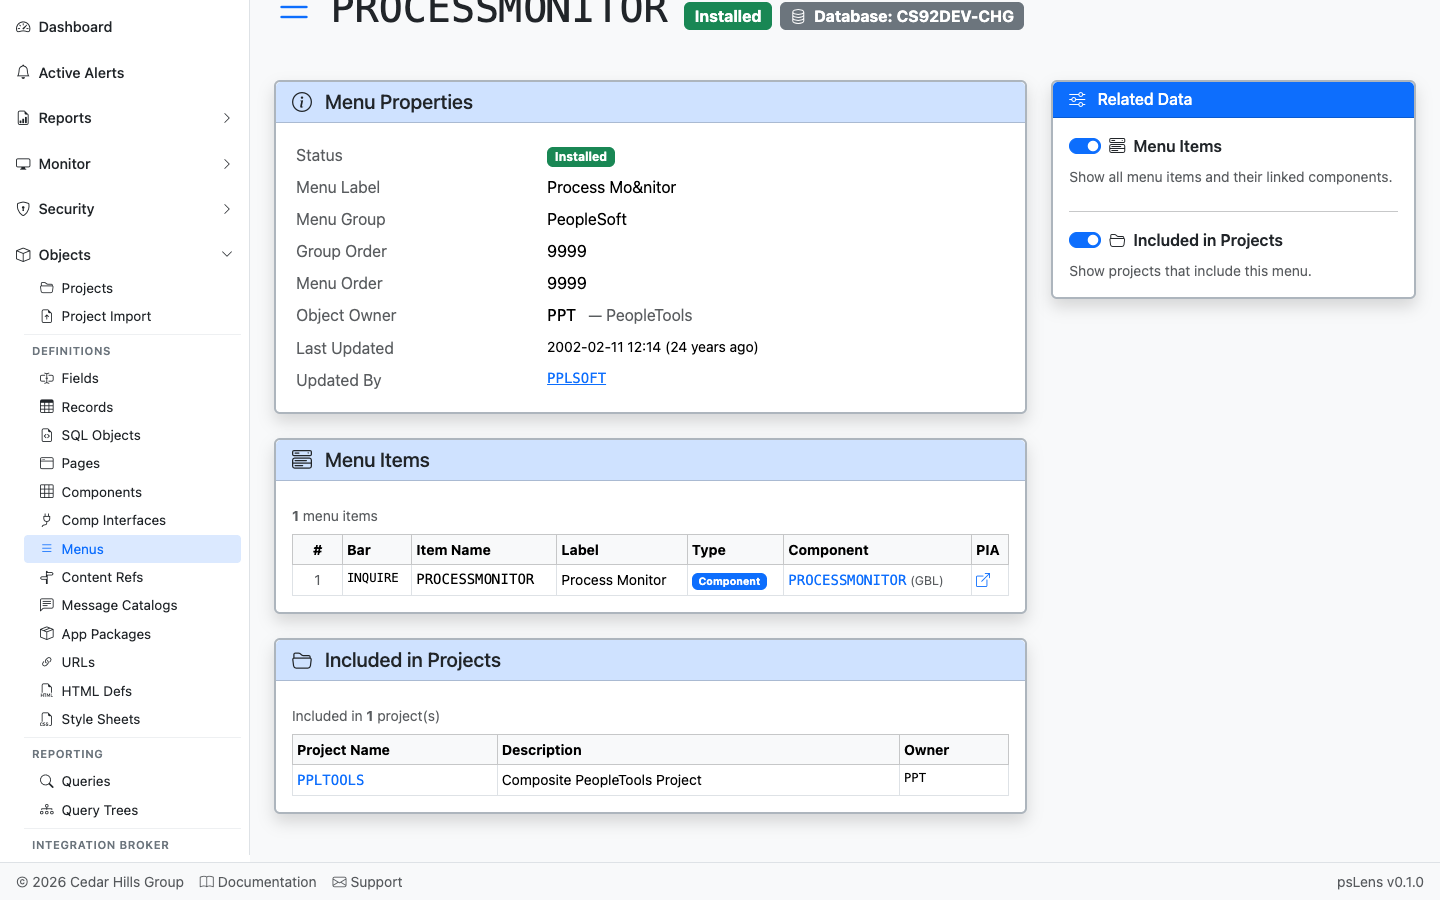The width and height of the screenshot is (1440, 900).
Task: Click the Related Data sliders icon
Action: tap(1077, 99)
